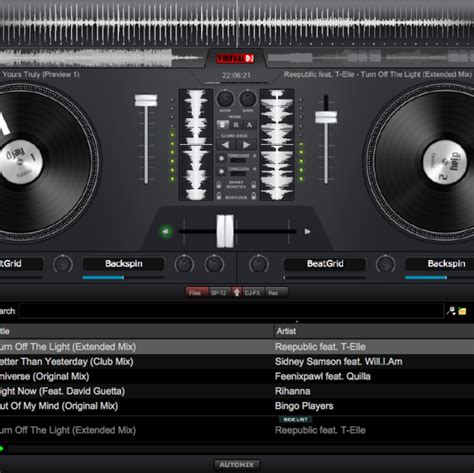Click the right deck vertical waveform

pos(277,145)
